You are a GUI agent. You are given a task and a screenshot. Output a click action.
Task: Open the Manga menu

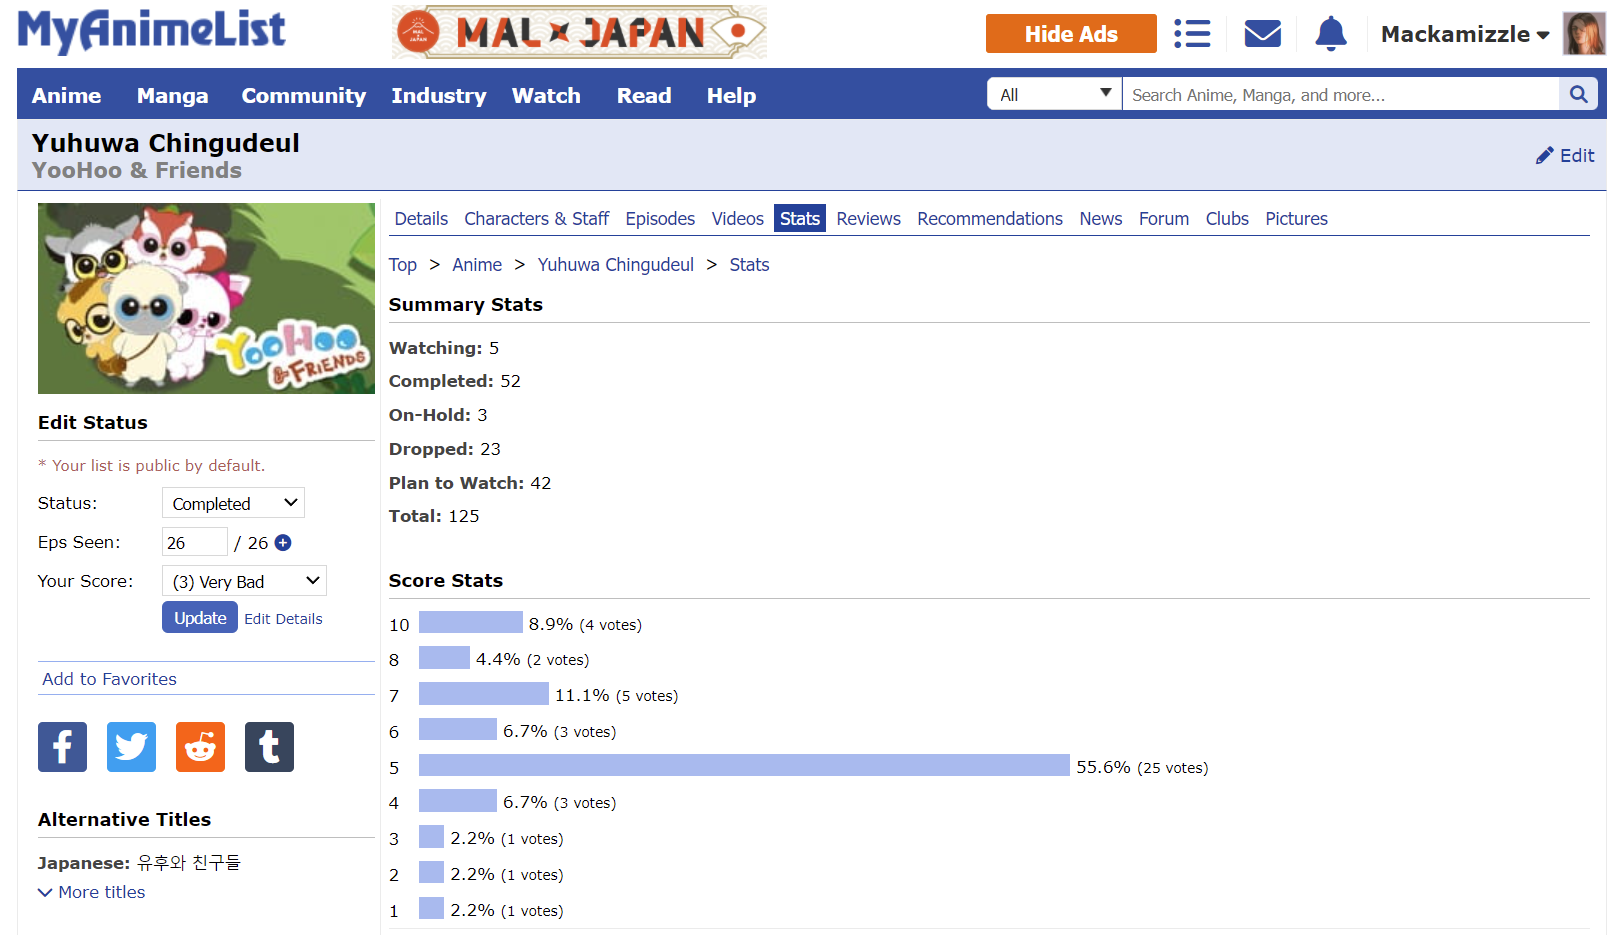click(173, 96)
